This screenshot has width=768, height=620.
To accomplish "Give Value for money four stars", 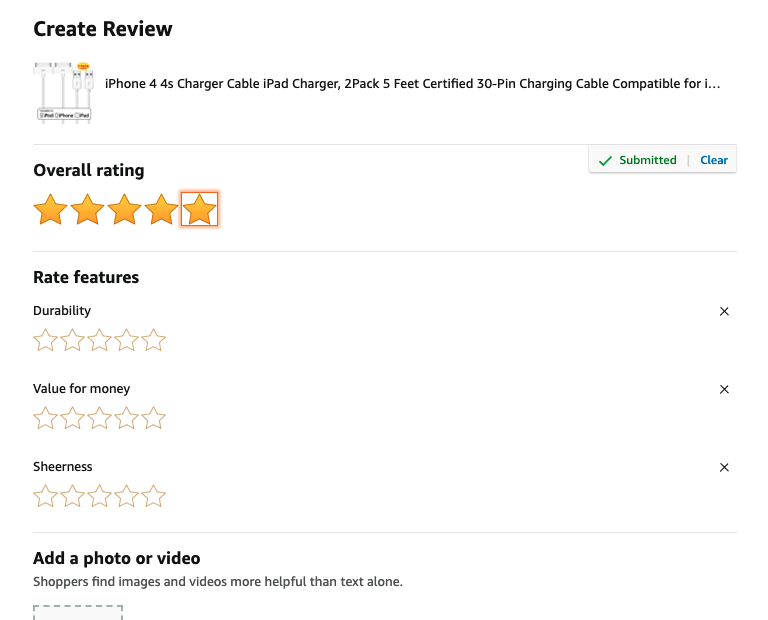I will [x=126, y=419].
